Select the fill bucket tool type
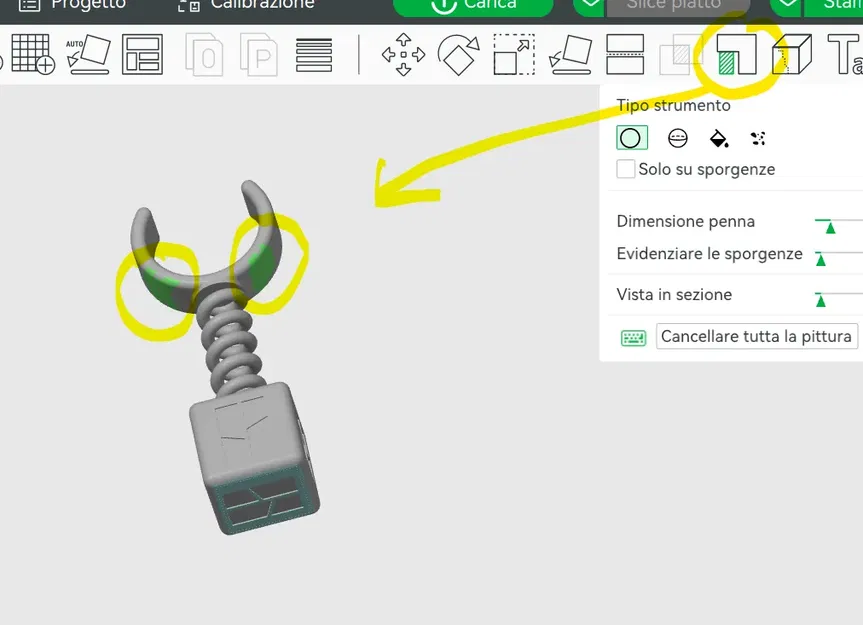 click(x=719, y=138)
